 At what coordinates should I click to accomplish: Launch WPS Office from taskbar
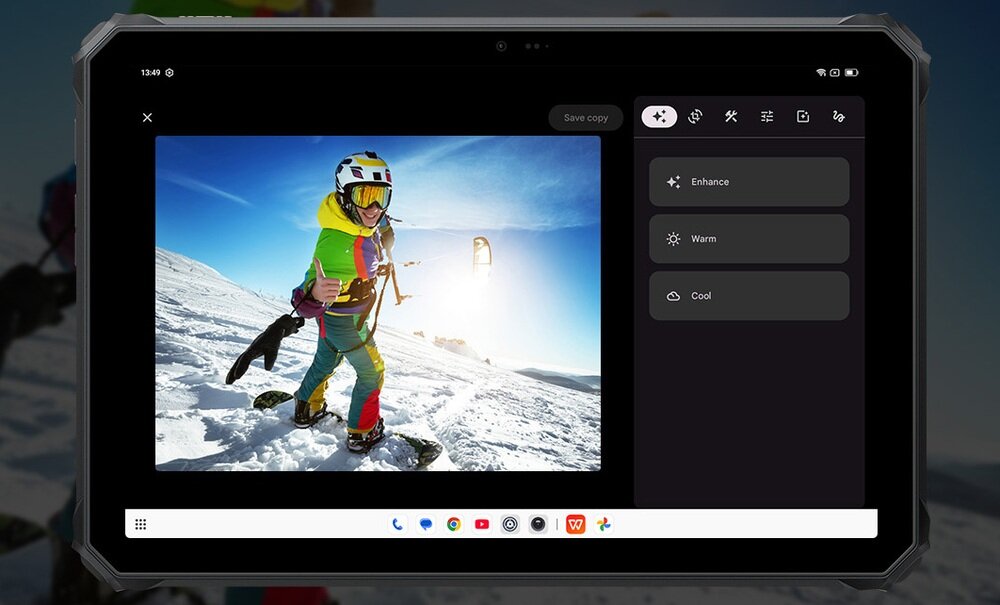click(x=575, y=524)
